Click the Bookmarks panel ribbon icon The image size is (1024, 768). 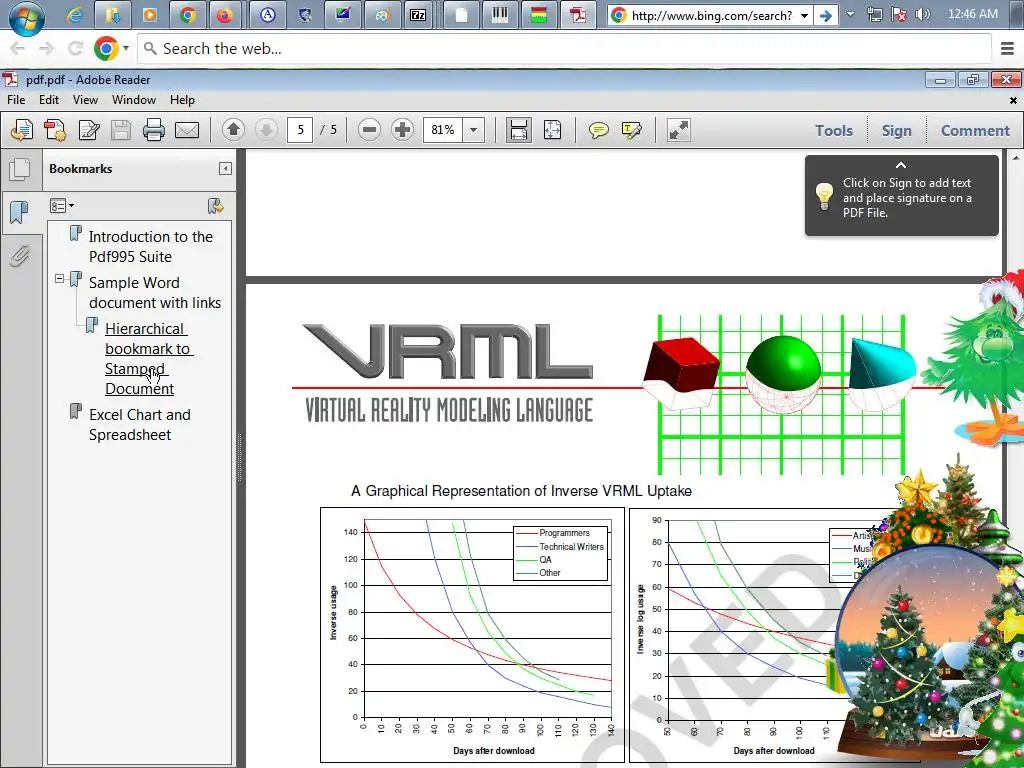[20, 213]
